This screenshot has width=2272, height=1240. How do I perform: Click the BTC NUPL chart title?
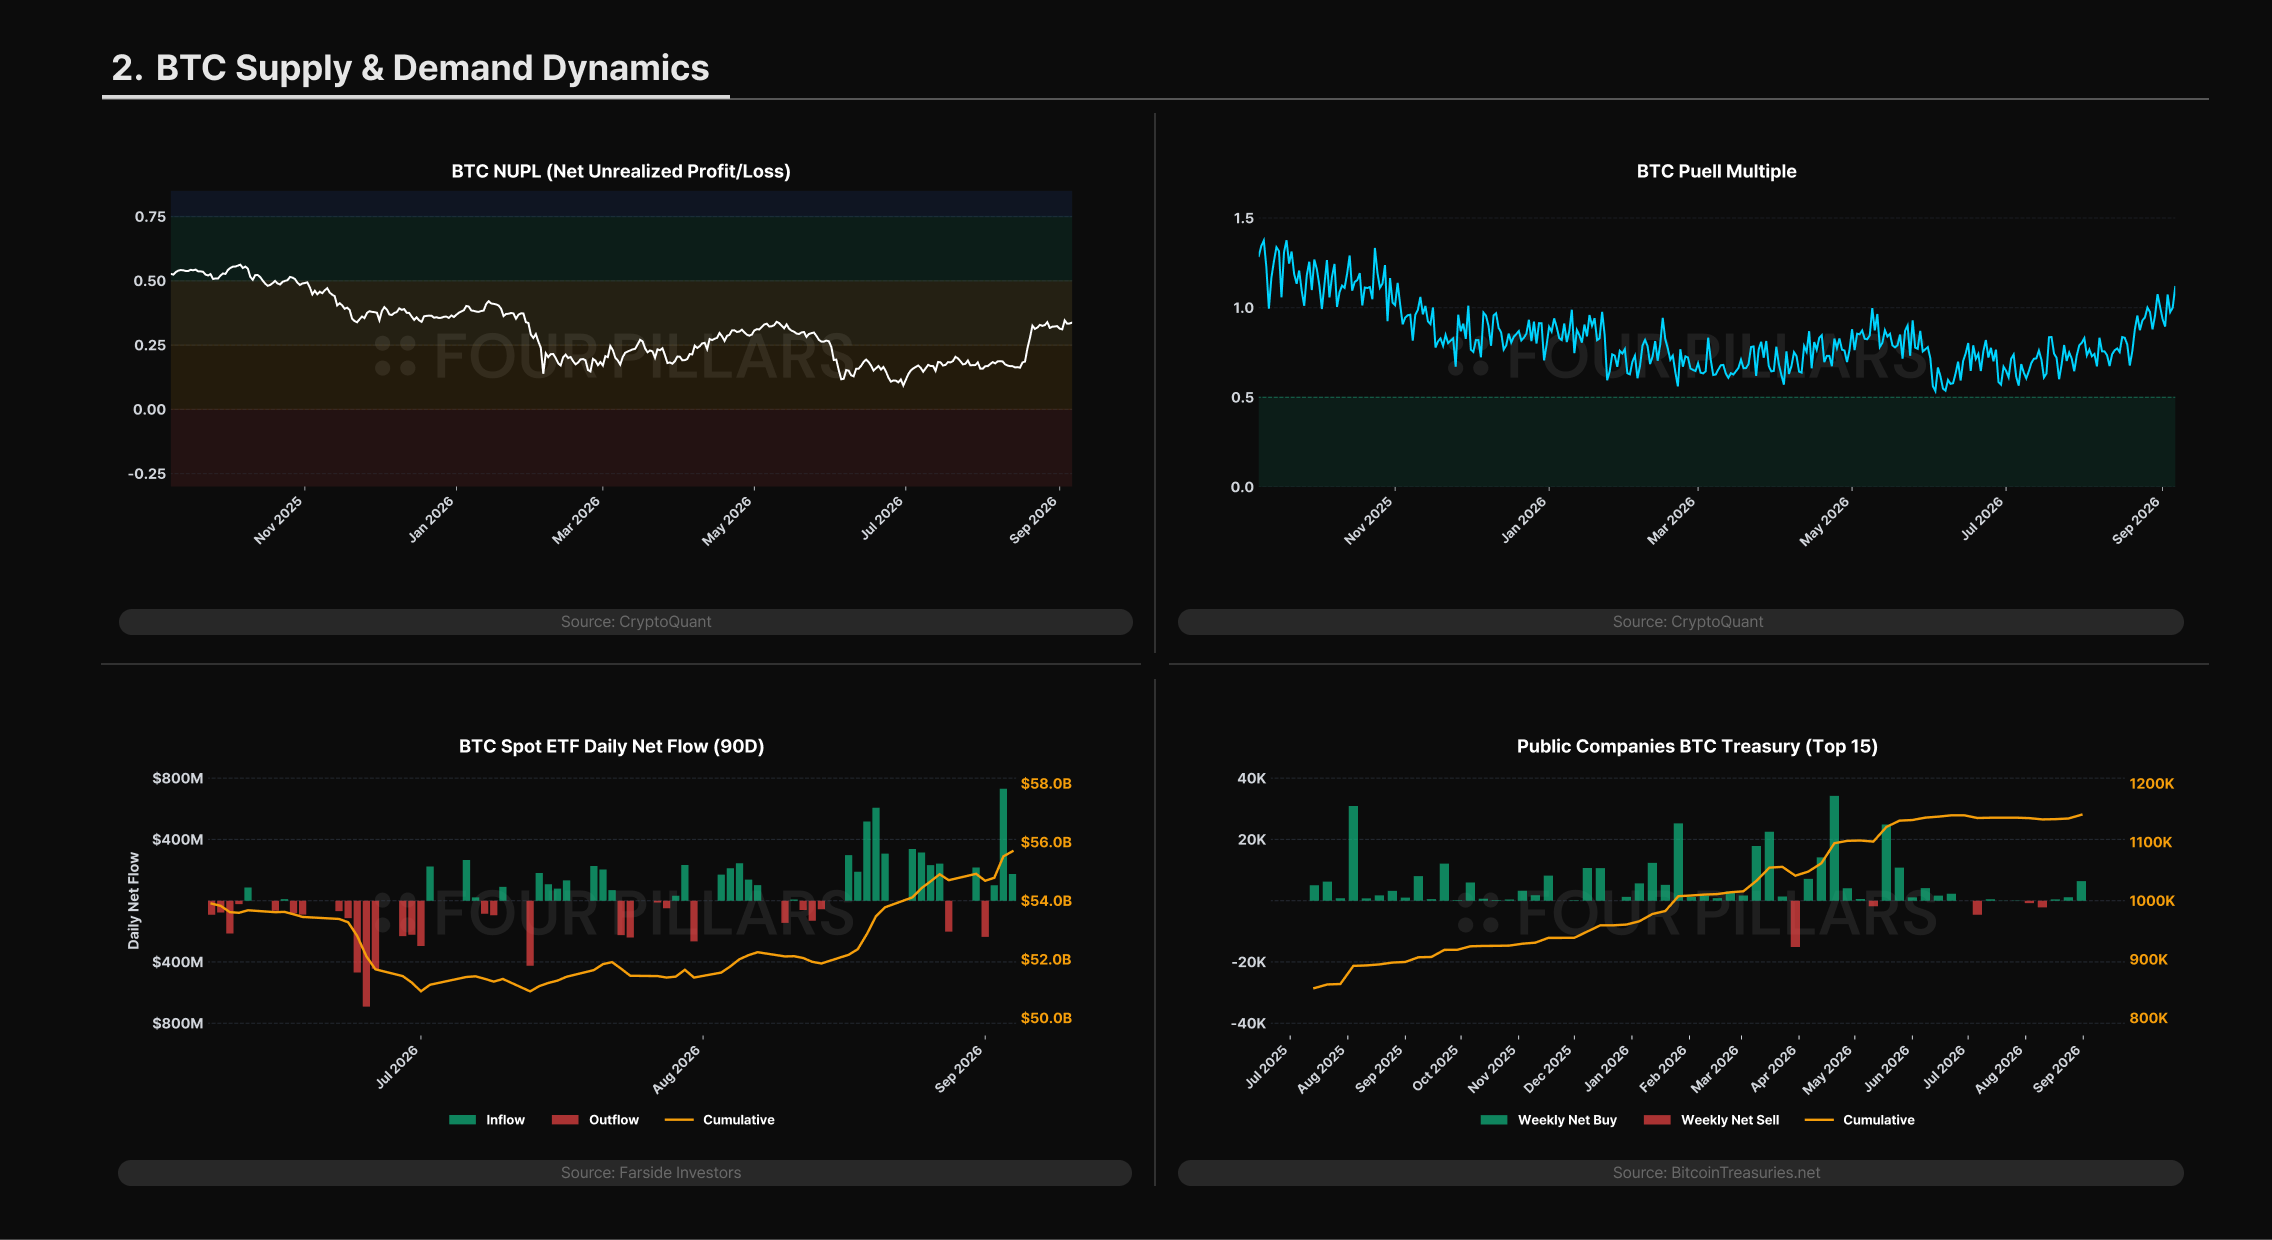pos(621,171)
